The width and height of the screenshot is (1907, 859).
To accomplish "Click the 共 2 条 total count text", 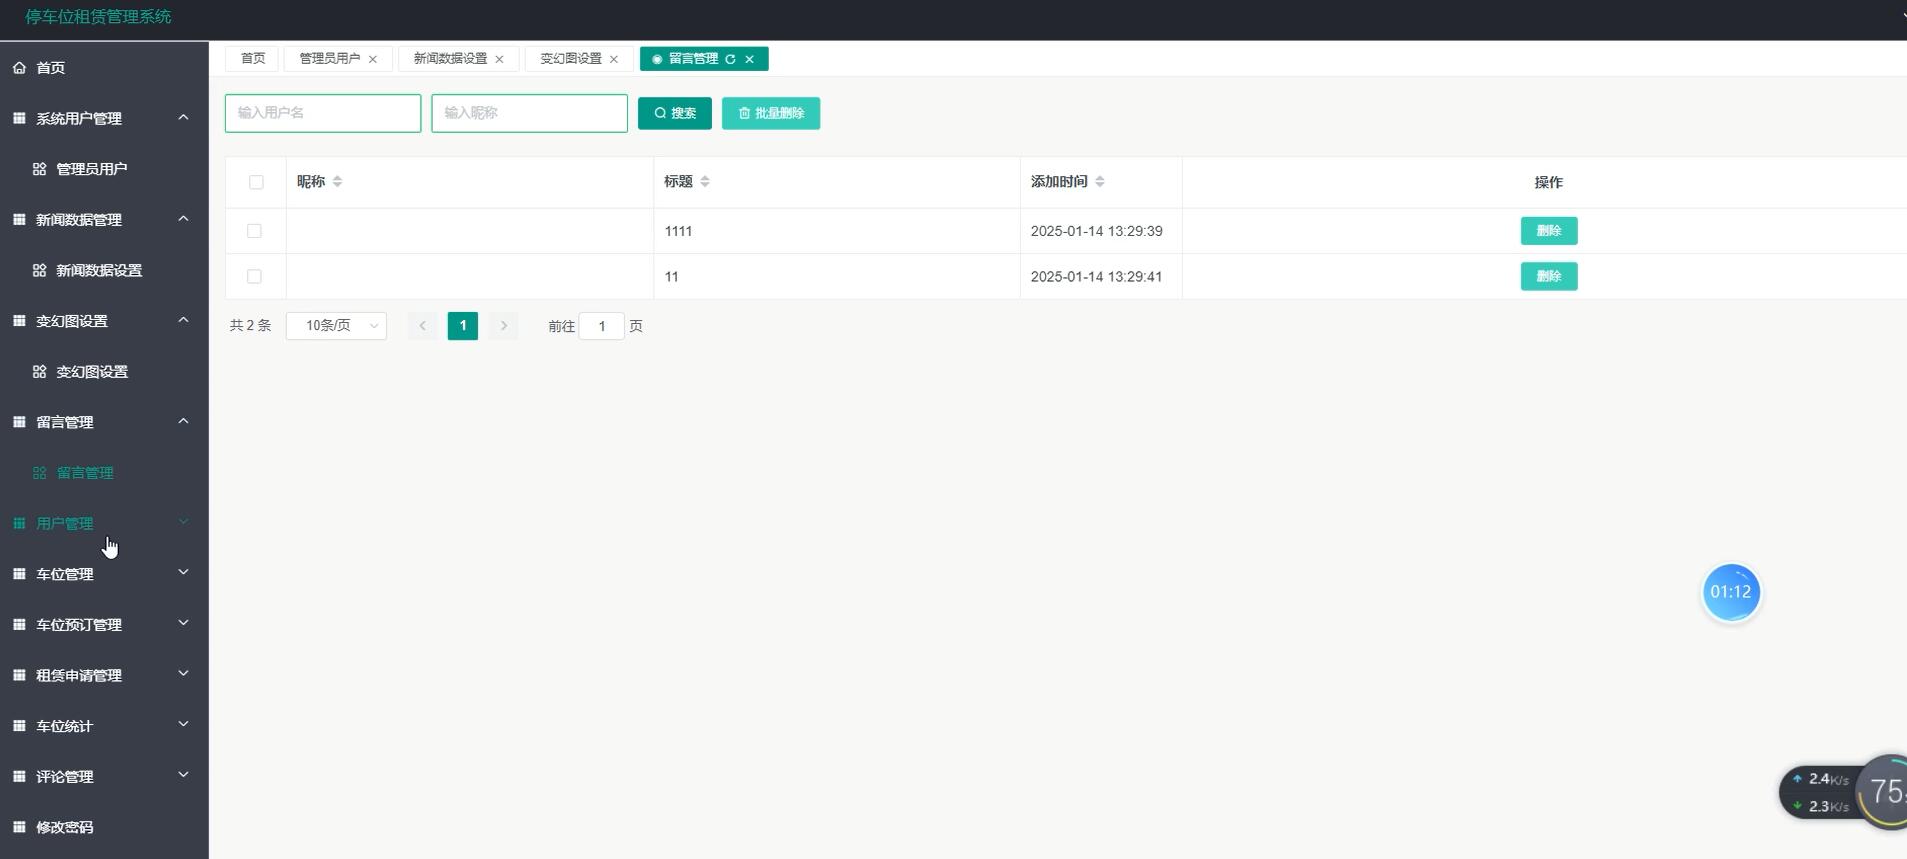I will coord(250,326).
